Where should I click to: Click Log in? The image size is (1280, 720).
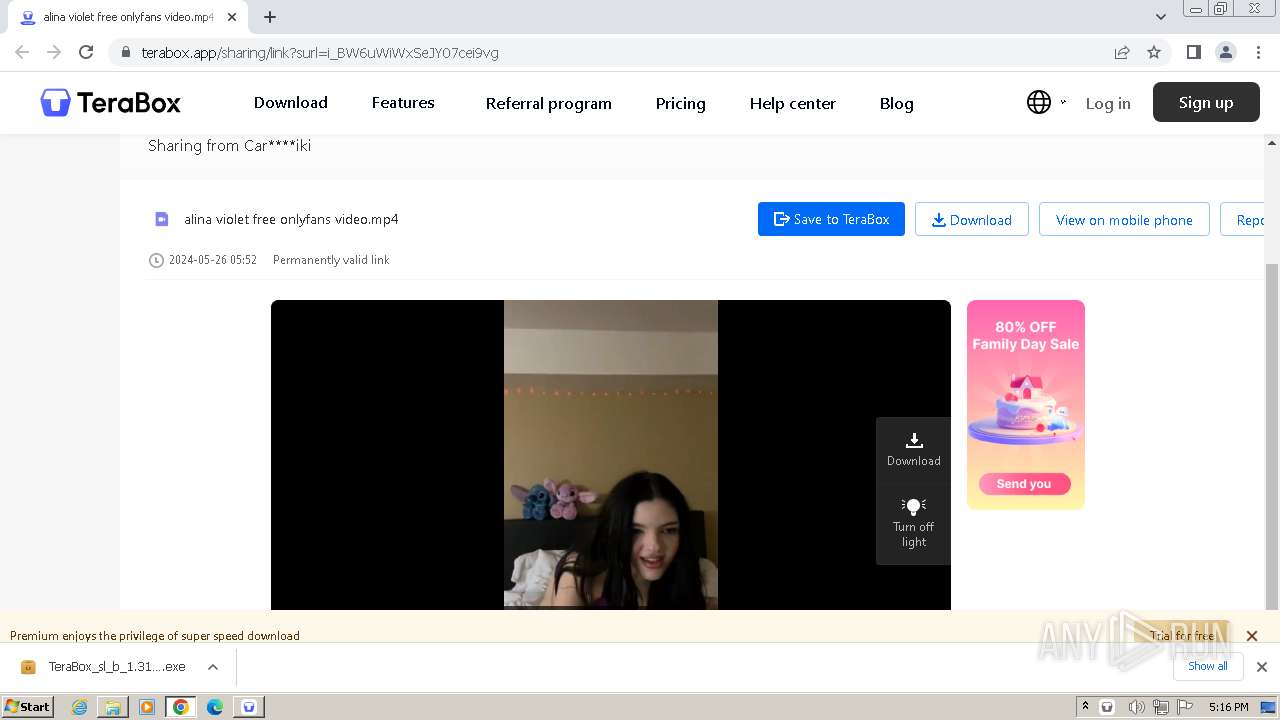point(1108,103)
